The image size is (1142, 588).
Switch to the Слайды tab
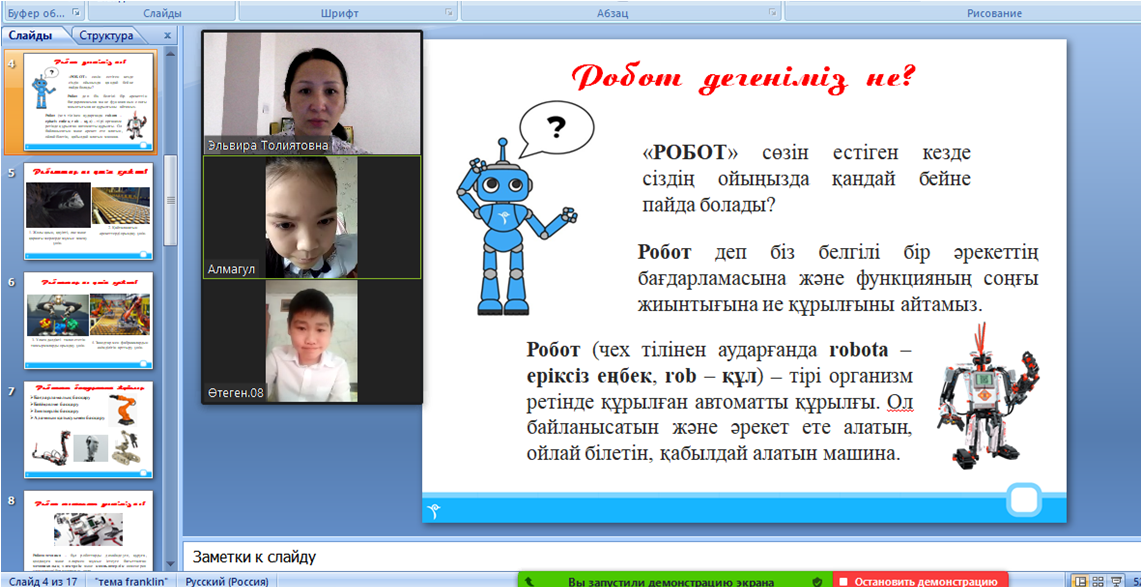pos(30,36)
